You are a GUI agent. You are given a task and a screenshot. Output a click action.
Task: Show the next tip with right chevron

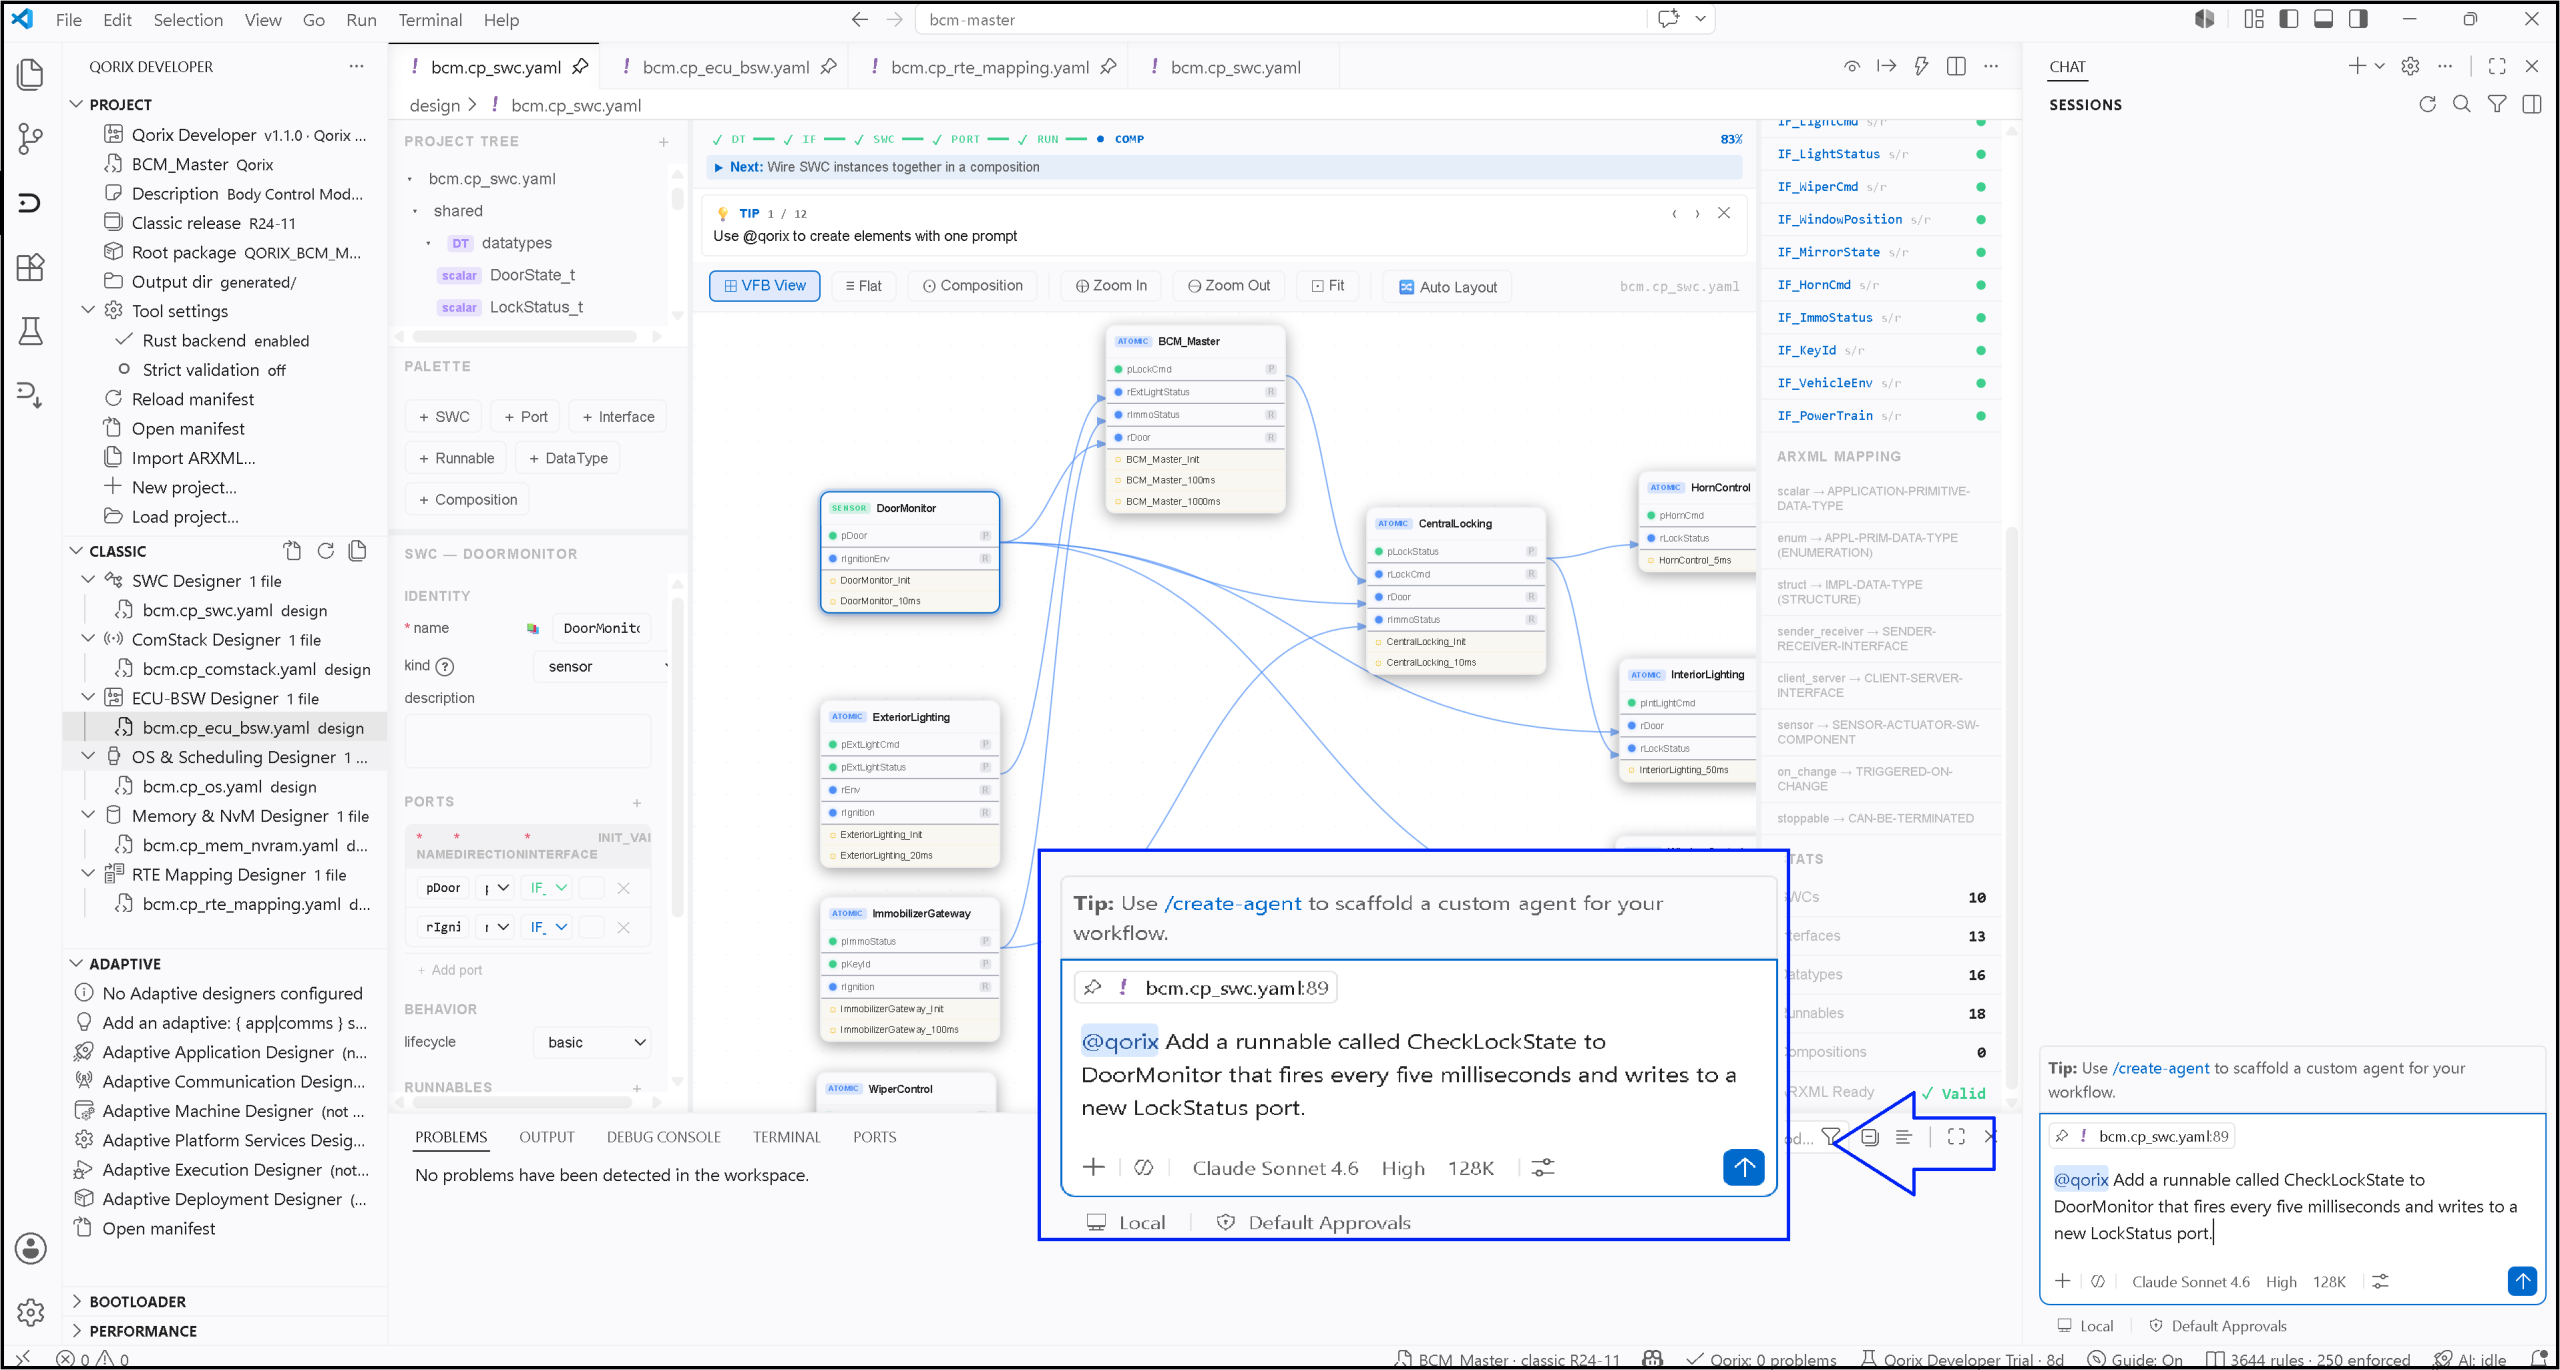(x=1697, y=214)
